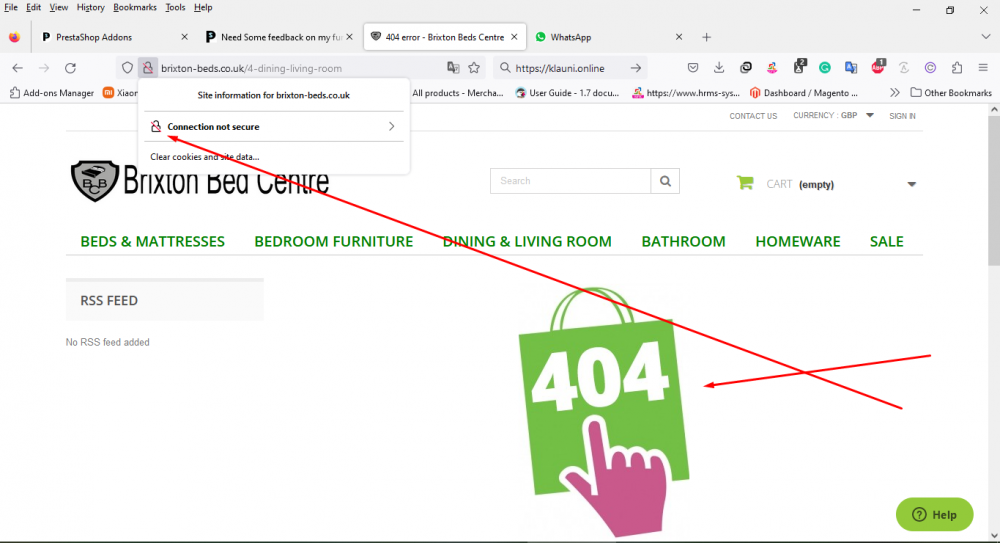
Task: Open the hrms-sys bookmark
Action: pos(686,93)
